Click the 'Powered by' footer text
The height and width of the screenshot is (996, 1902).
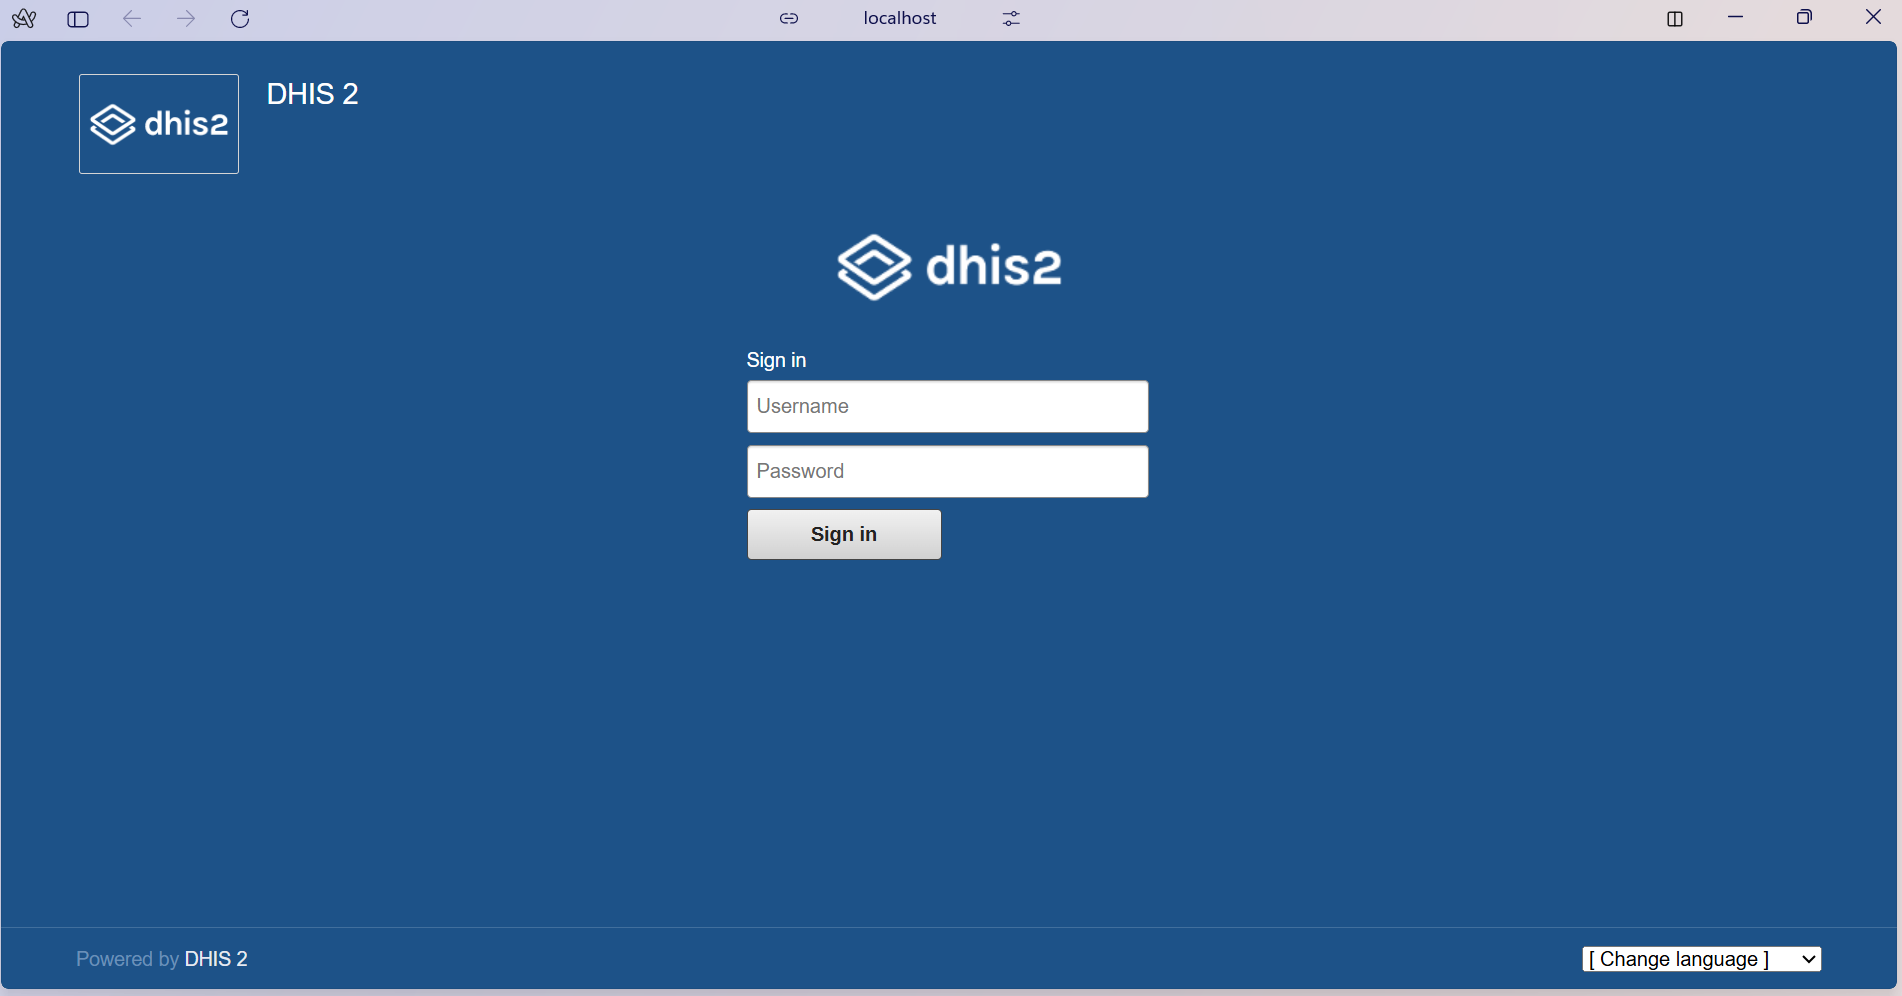pyautogui.click(x=128, y=959)
